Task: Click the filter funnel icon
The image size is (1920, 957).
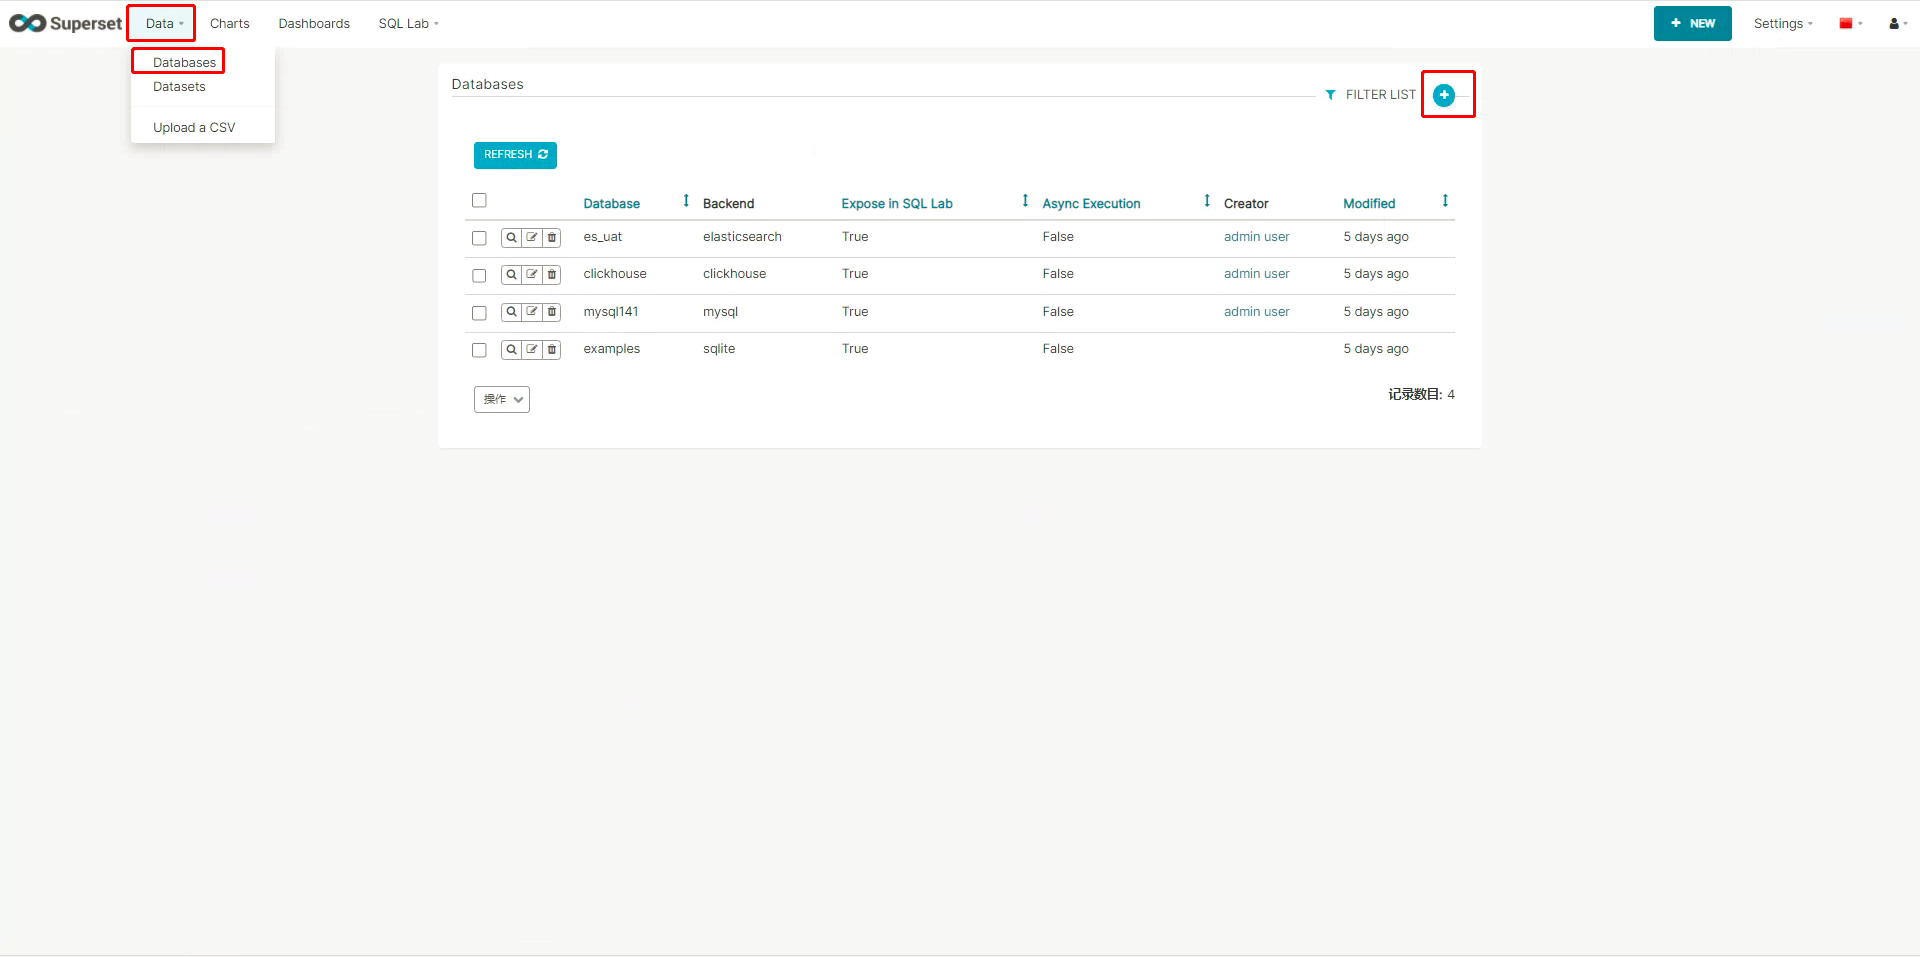Action: coord(1330,95)
